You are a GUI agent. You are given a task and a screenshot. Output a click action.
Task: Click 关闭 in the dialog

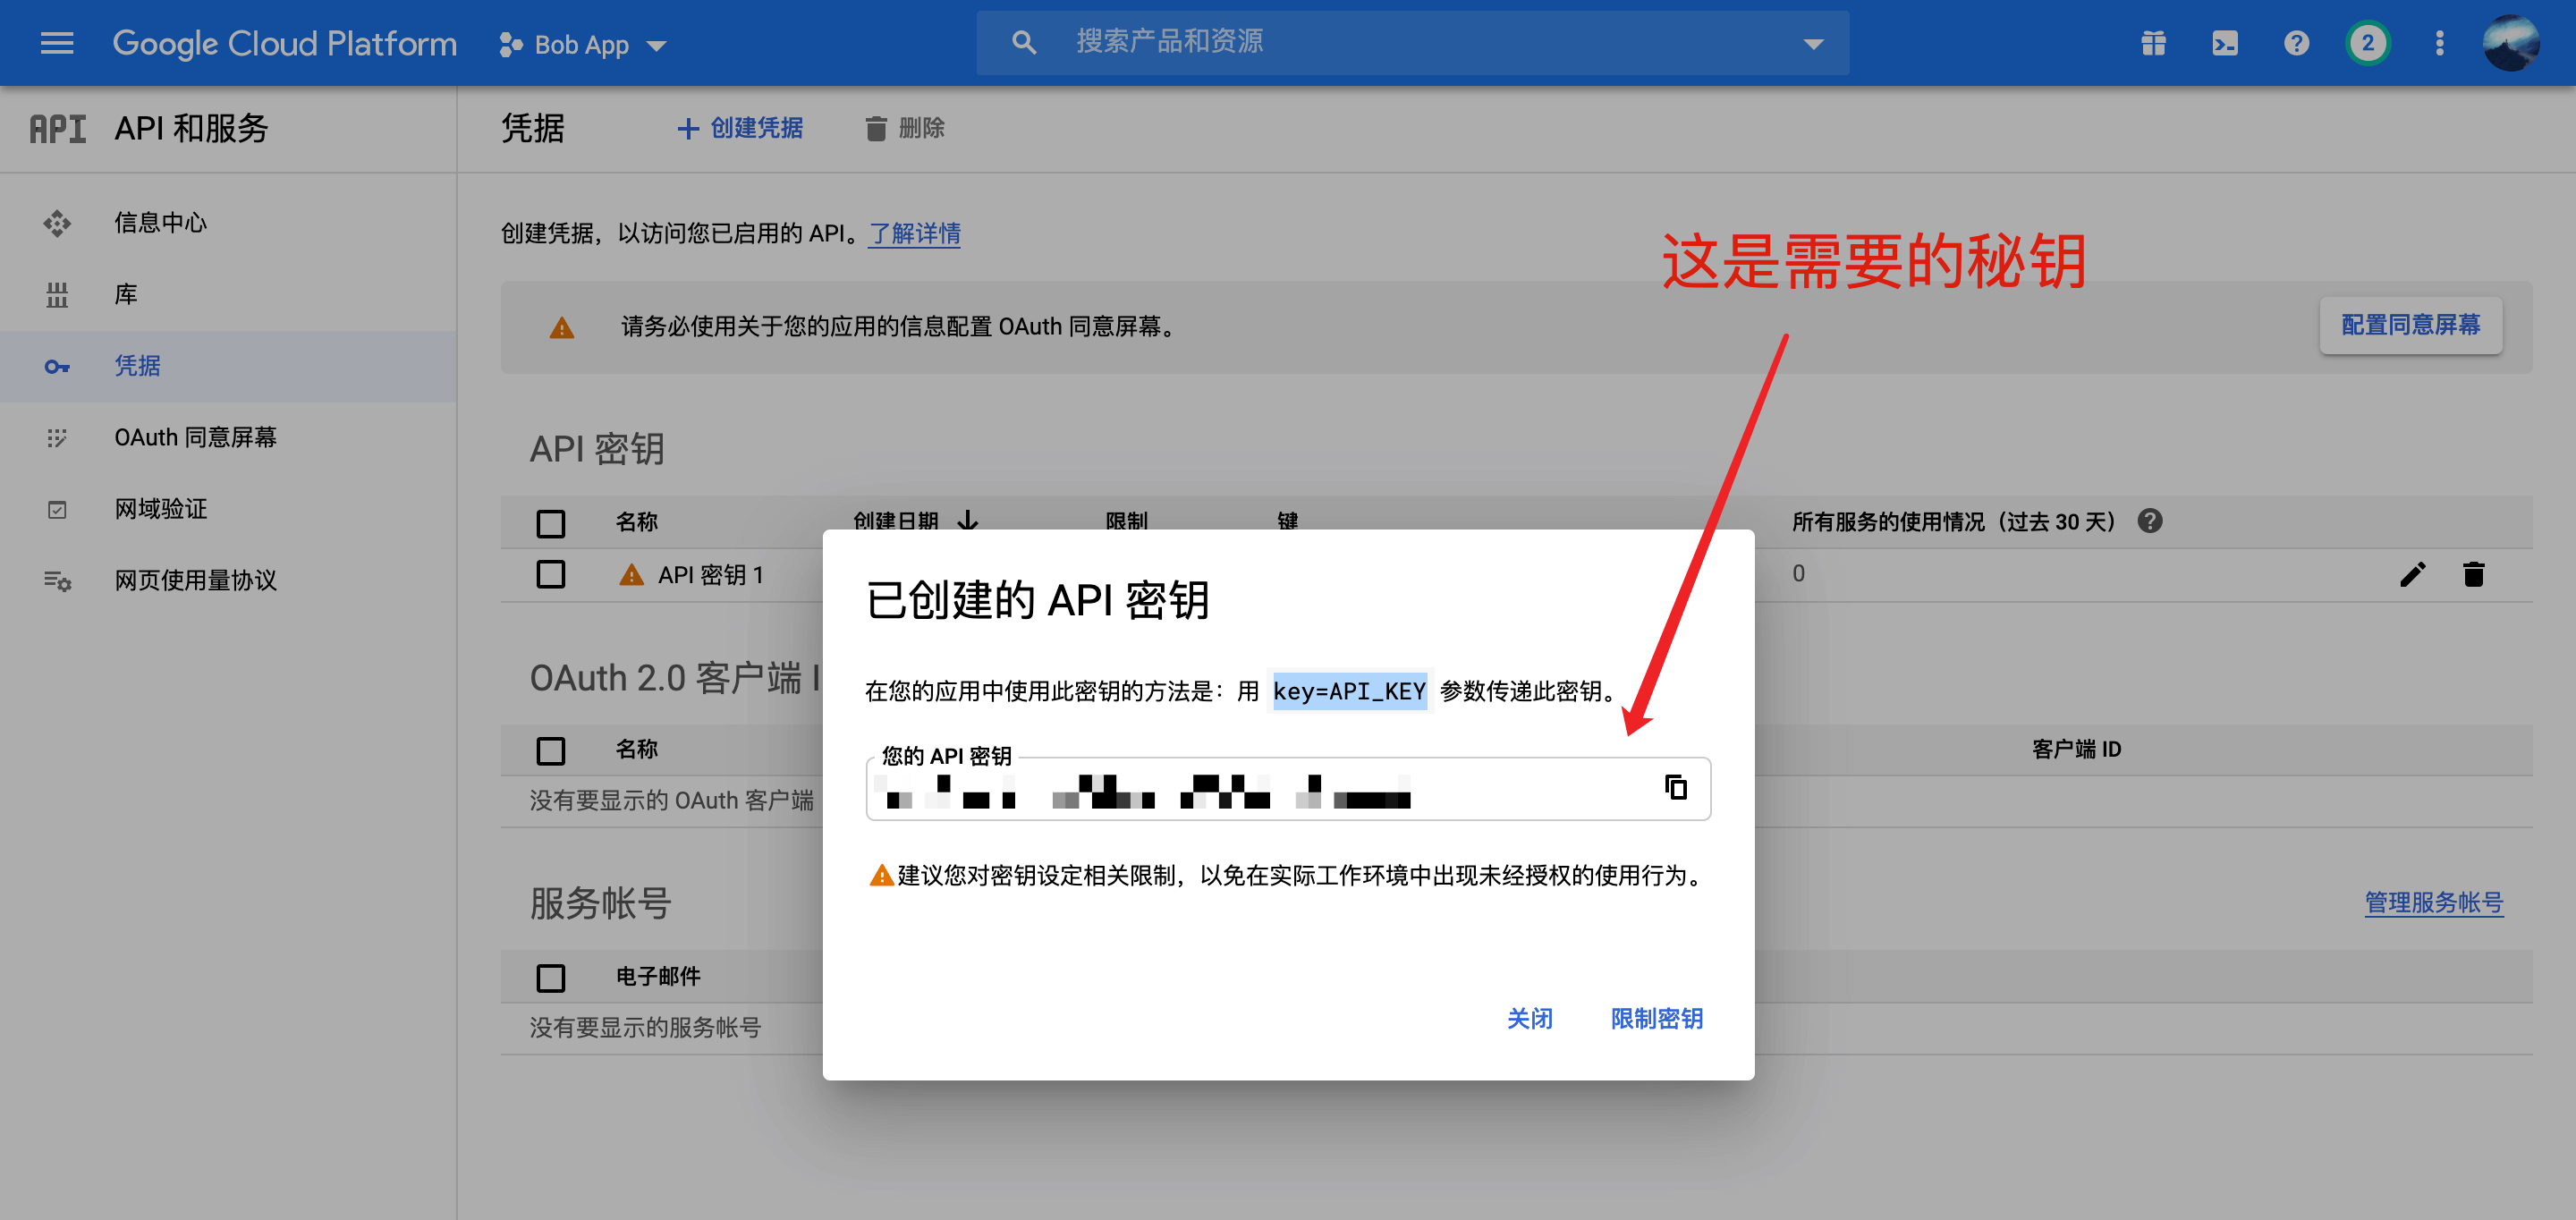click(x=1529, y=1018)
